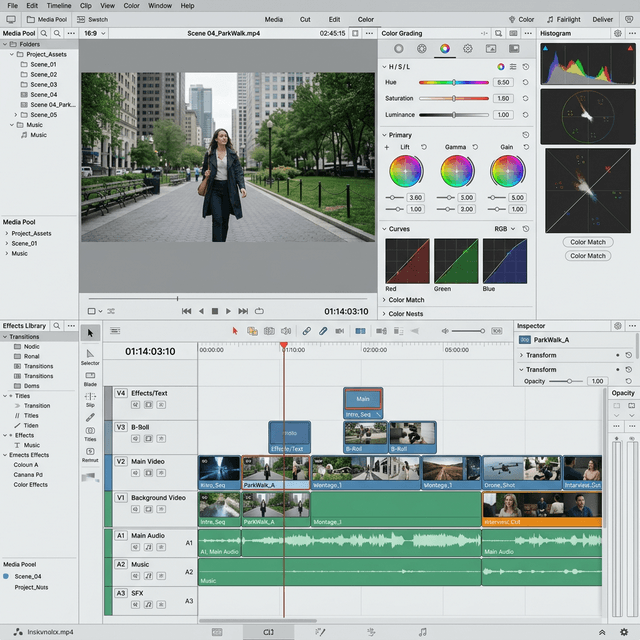Toggle the second Transform keyframe dot in Inspector
Image resolution: width=640 pixels, height=640 pixels.
pyautogui.click(x=618, y=369)
